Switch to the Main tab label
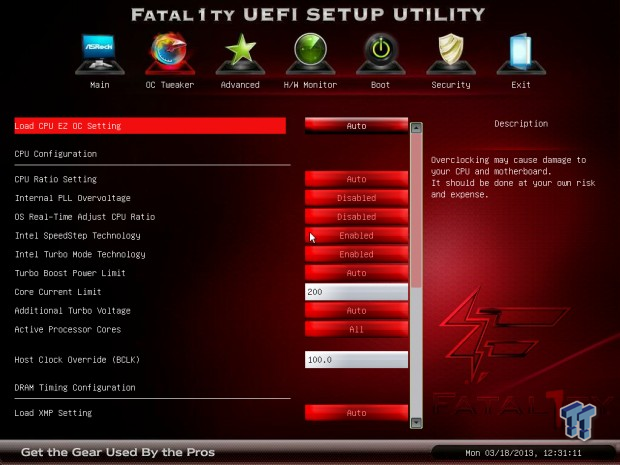This screenshot has width=620, height=465. pos(100,85)
